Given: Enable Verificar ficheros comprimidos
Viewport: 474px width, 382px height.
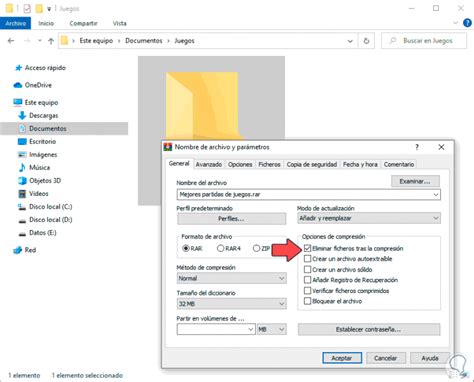Looking at the screenshot, I should [307, 291].
